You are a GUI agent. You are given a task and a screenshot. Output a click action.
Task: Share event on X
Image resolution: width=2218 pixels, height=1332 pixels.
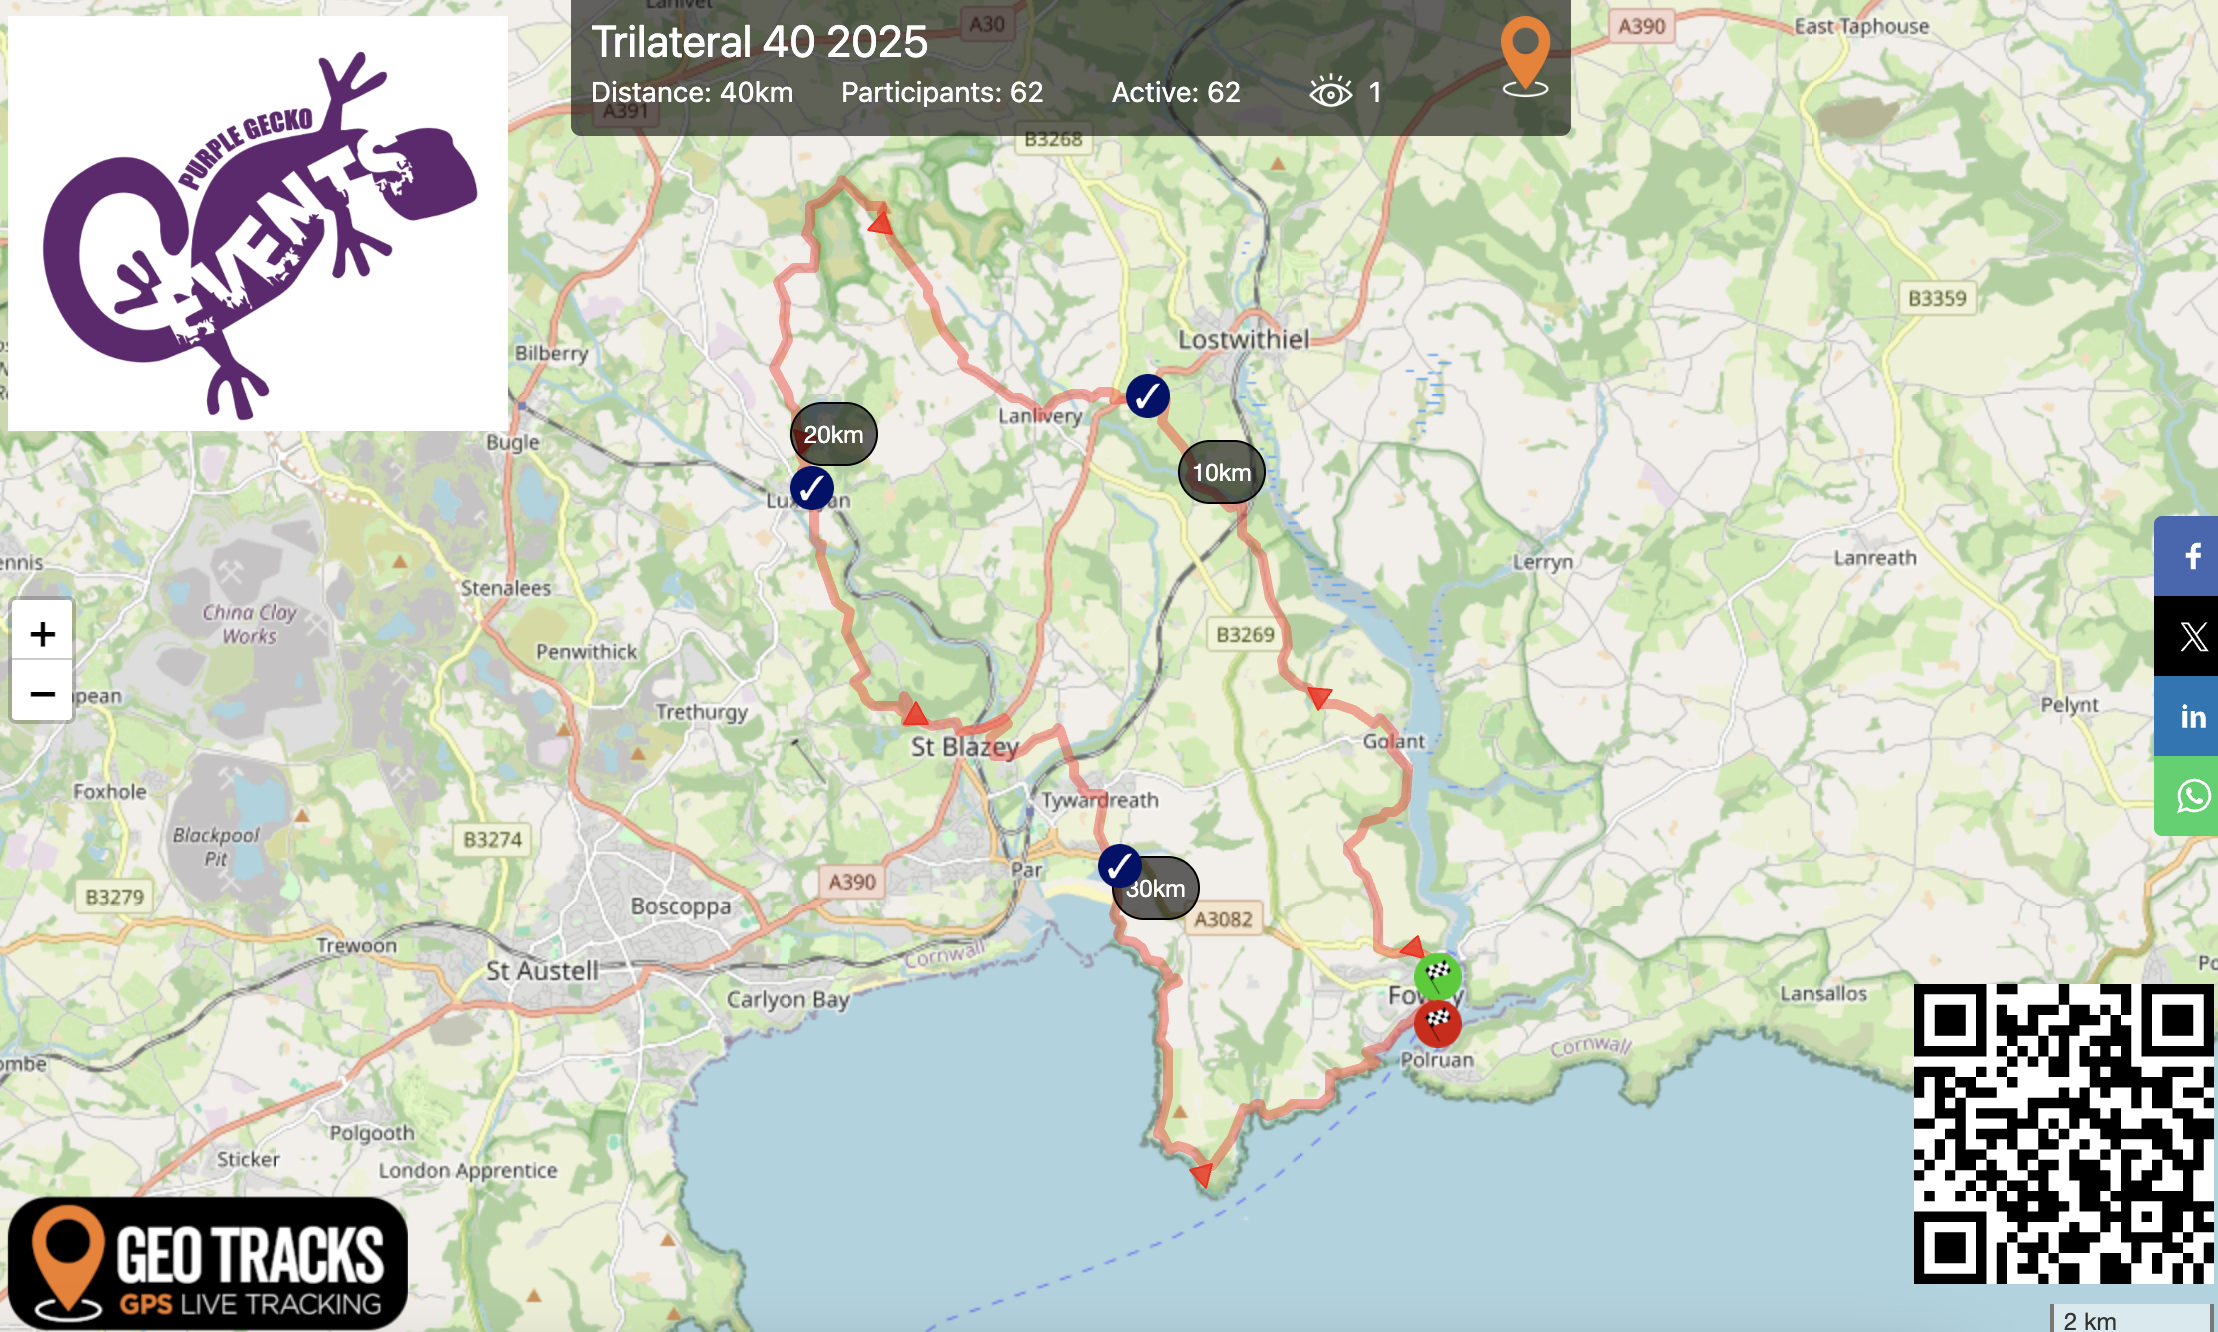pos(2192,636)
